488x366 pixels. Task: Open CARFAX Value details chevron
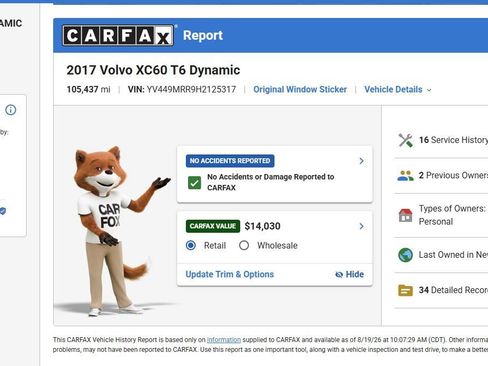361,226
